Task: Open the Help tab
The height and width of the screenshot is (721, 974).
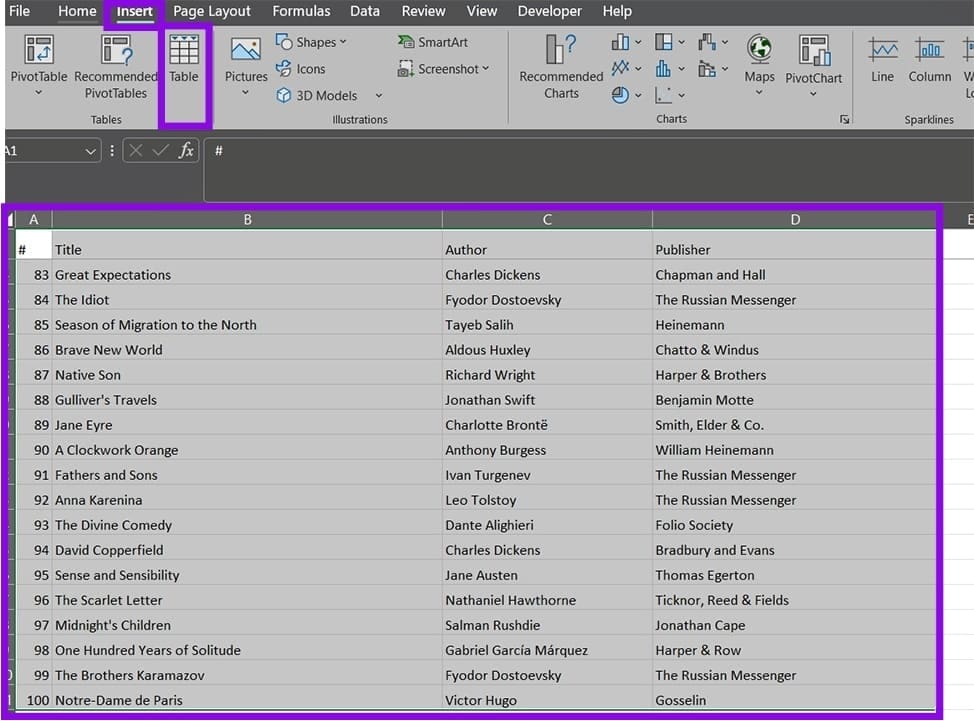Action: tap(617, 11)
